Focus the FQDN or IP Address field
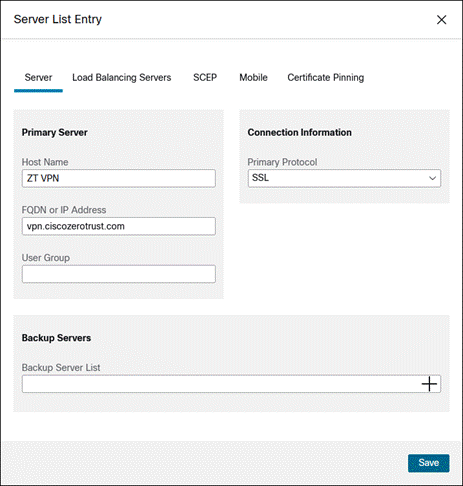 (x=119, y=226)
